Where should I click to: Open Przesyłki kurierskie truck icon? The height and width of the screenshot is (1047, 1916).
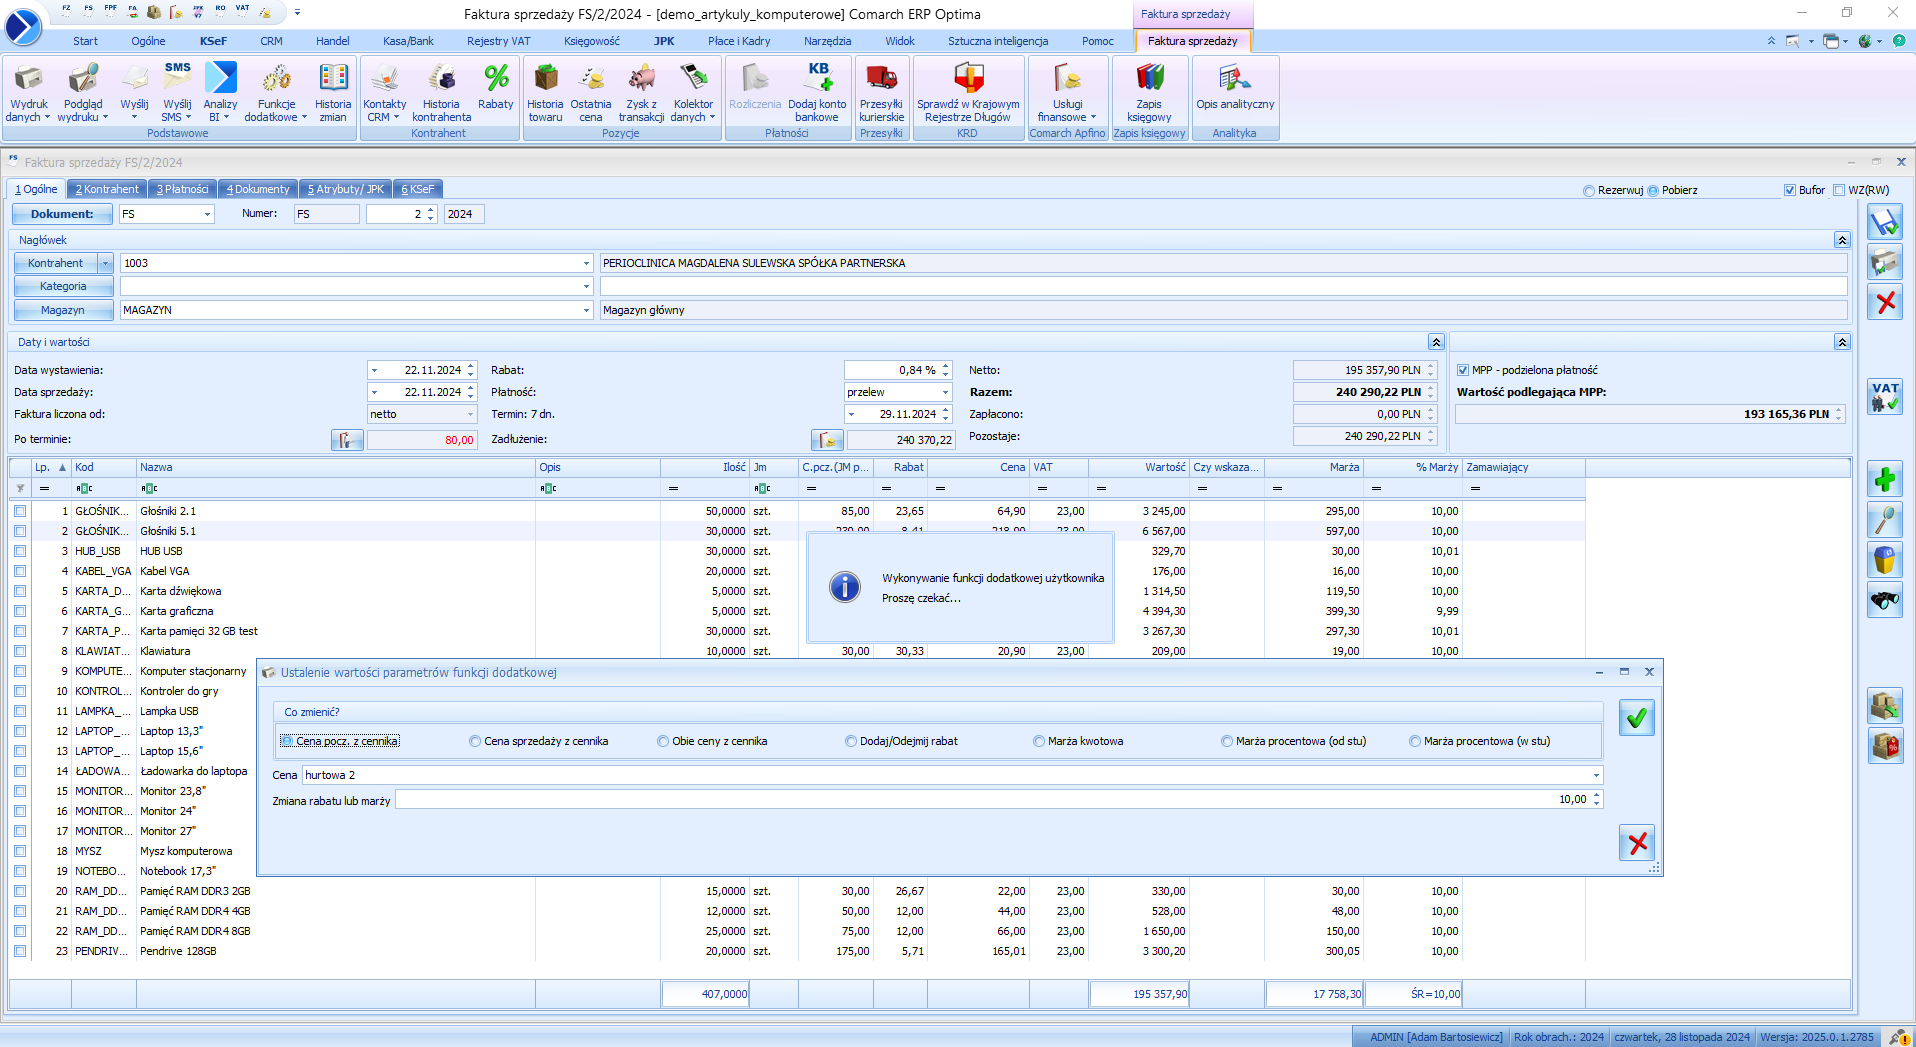881,92
